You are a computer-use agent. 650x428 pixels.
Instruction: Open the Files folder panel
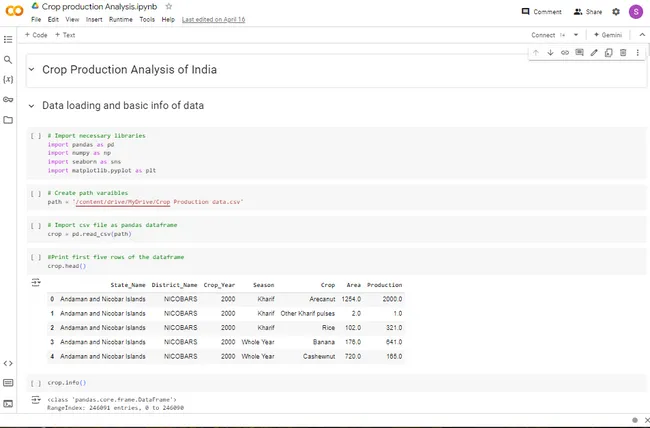8,120
